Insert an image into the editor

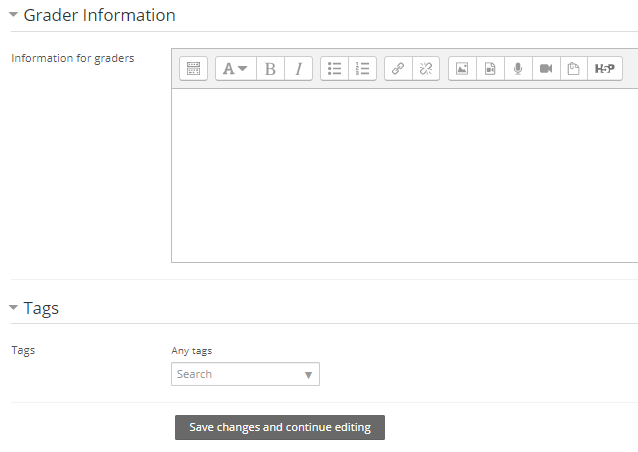(462, 68)
